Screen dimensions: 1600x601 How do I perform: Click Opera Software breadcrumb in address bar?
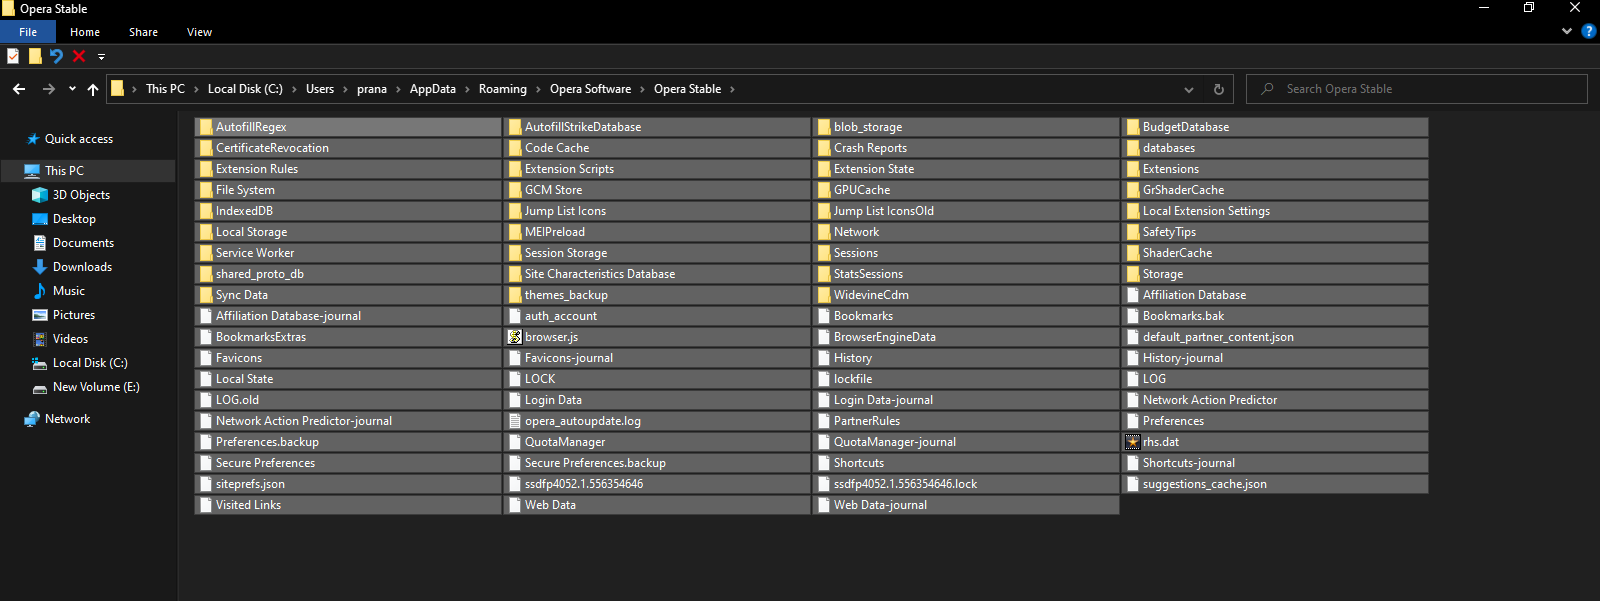tap(590, 89)
